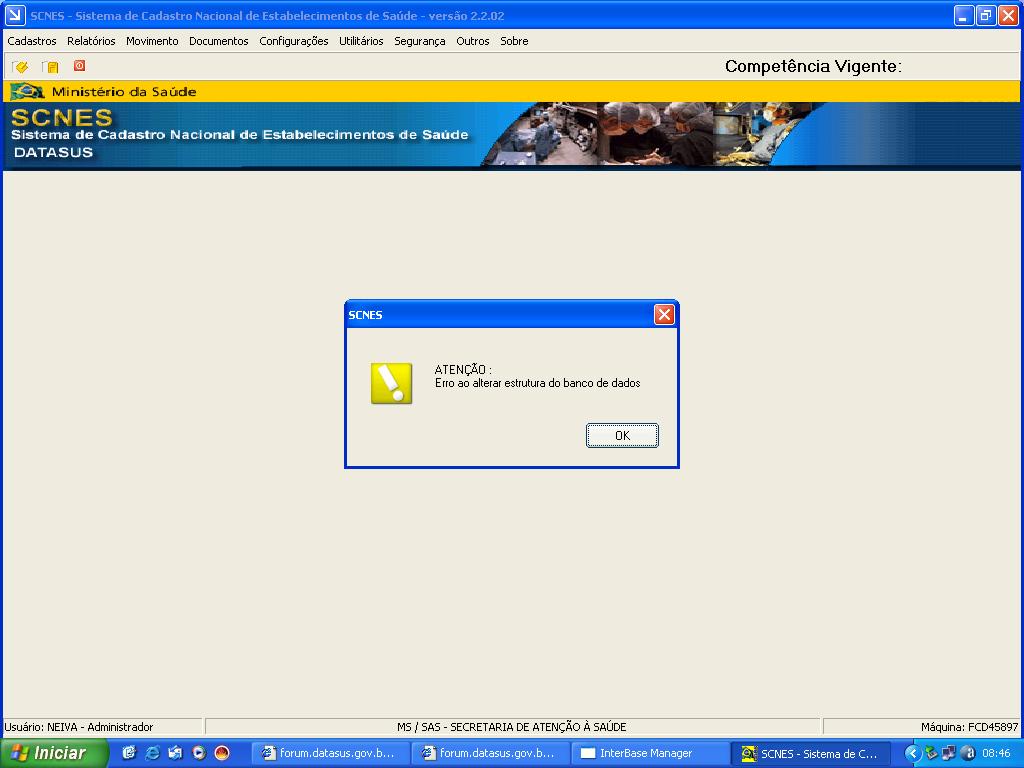Click the SCNES banner logo text
The image size is (1024, 768).
click(62, 118)
